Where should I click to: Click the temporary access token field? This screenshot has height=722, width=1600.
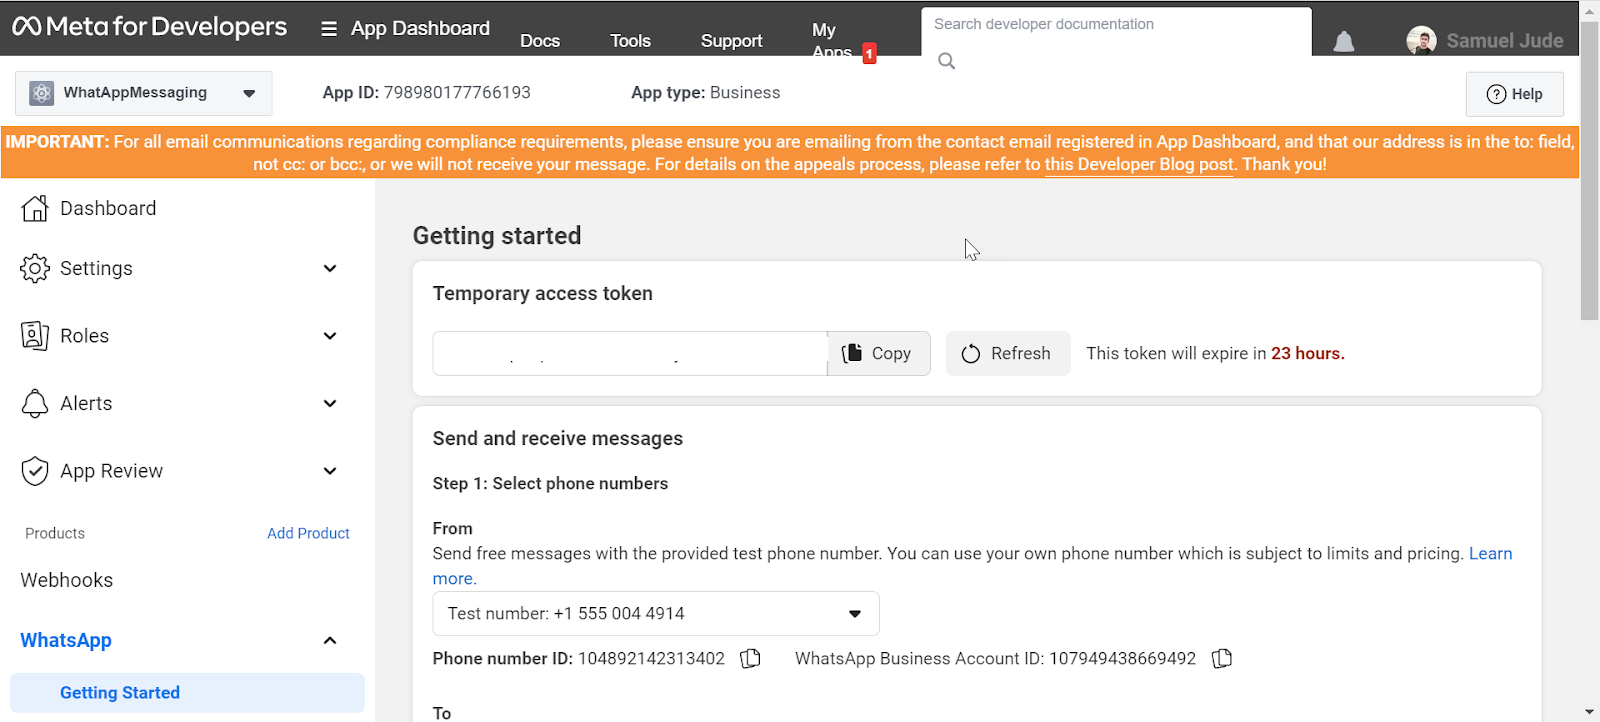pyautogui.click(x=630, y=354)
